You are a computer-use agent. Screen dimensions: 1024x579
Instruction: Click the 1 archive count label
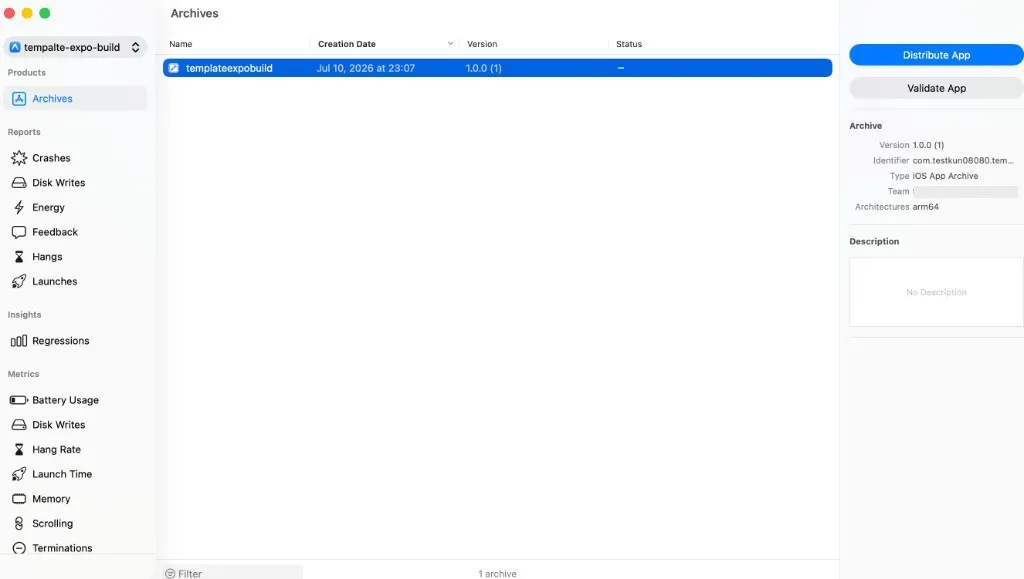(497, 574)
